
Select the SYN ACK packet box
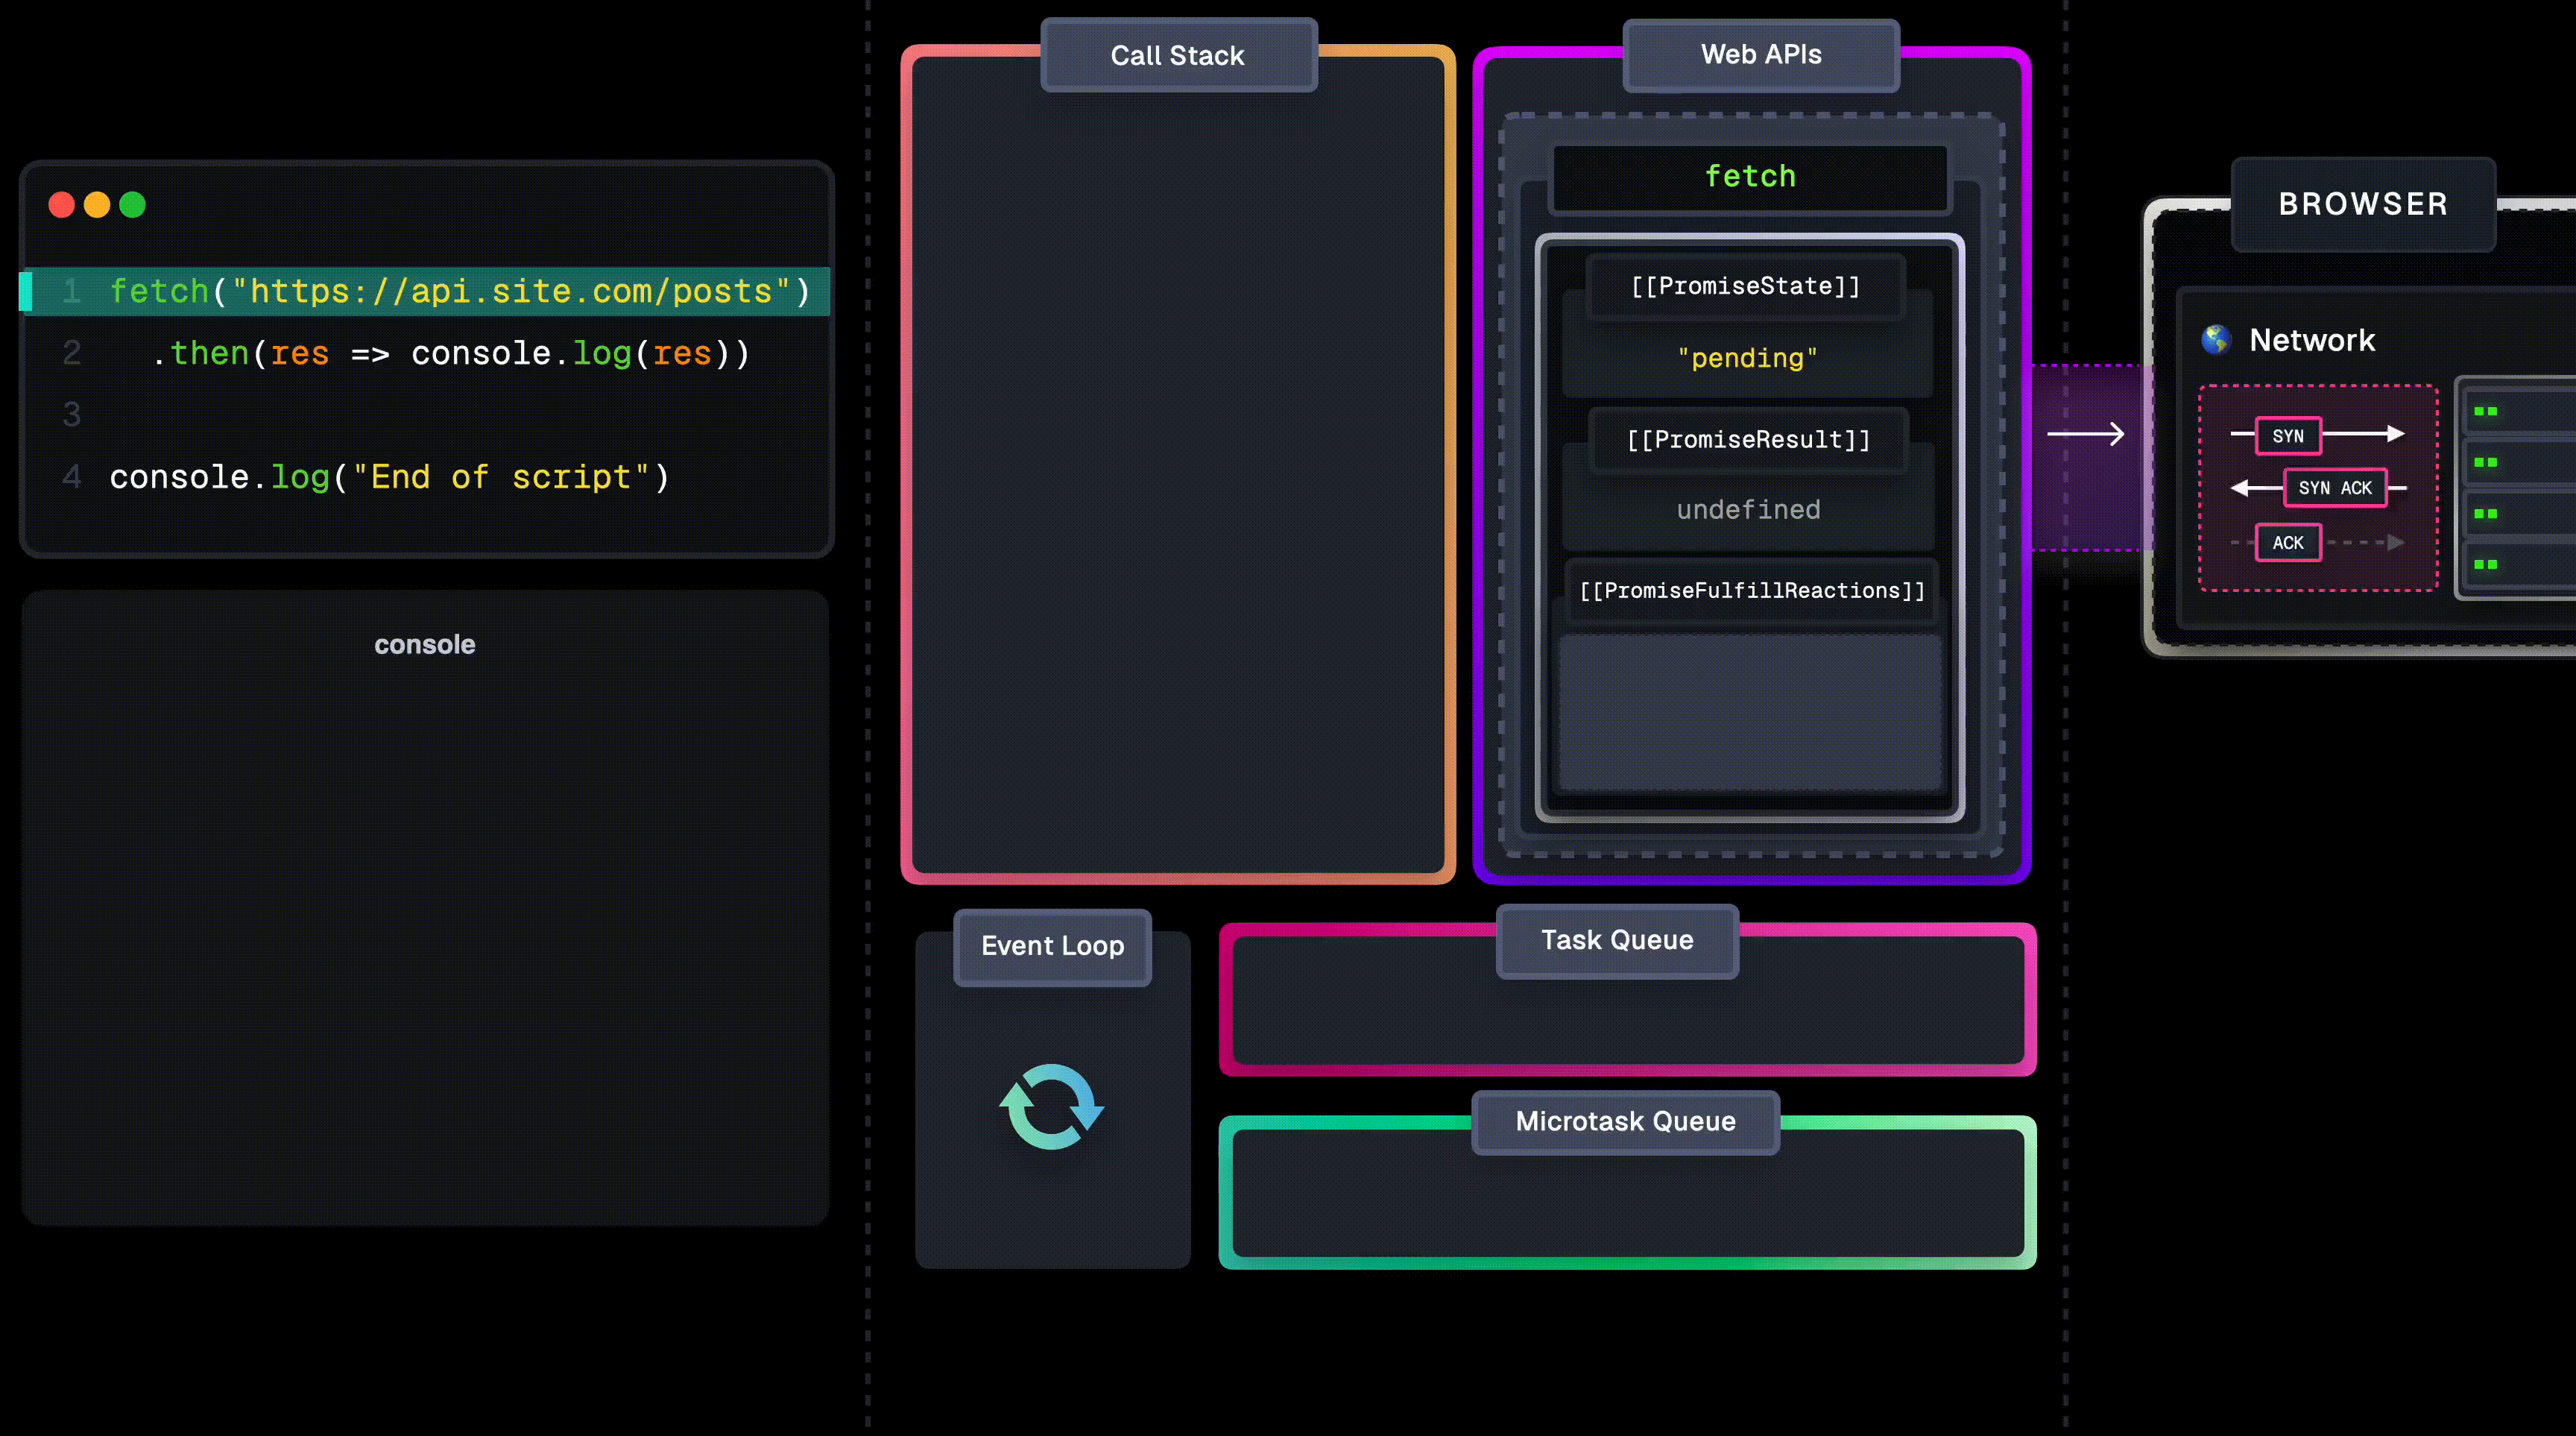pyautogui.click(x=2335, y=488)
